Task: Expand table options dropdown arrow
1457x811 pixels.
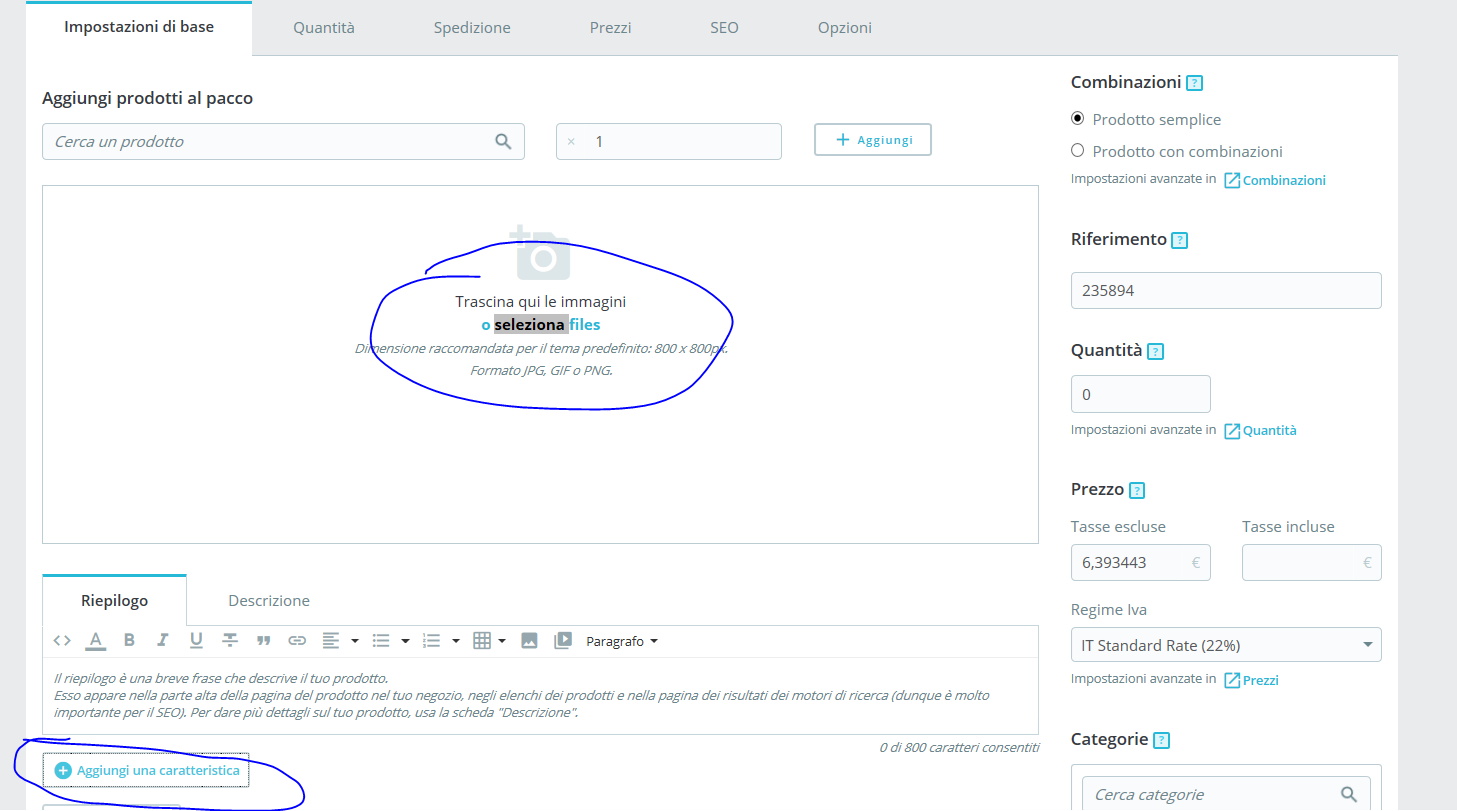Action: pos(502,641)
